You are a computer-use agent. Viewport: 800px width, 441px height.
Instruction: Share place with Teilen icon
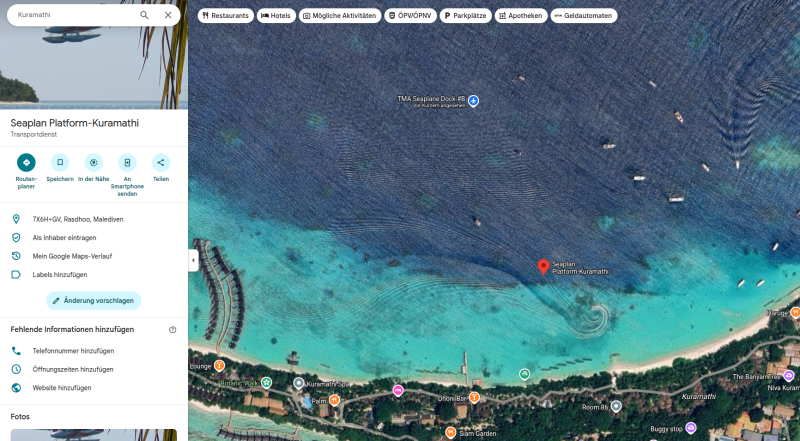click(161, 163)
